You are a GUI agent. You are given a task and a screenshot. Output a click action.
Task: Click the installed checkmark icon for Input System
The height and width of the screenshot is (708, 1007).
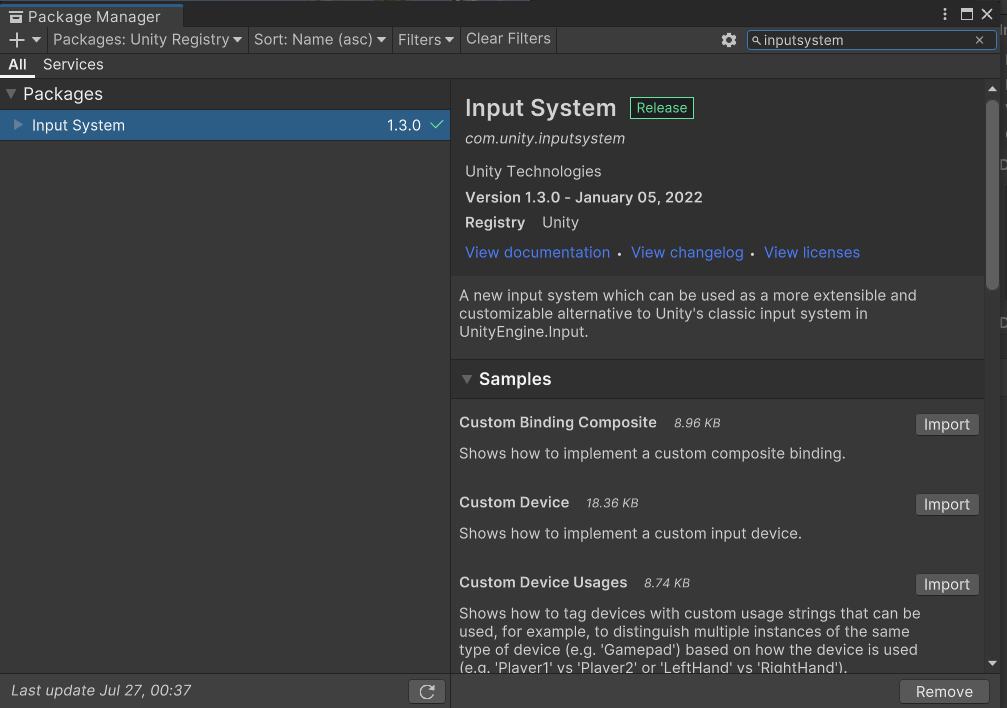(x=437, y=125)
